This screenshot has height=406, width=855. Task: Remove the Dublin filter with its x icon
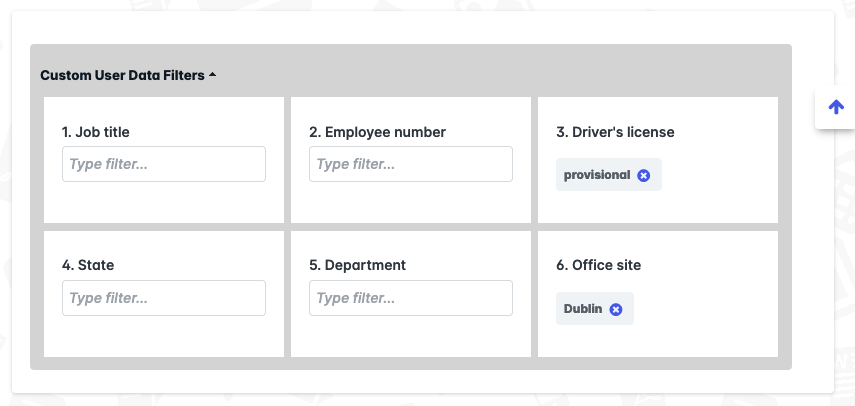pos(616,310)
